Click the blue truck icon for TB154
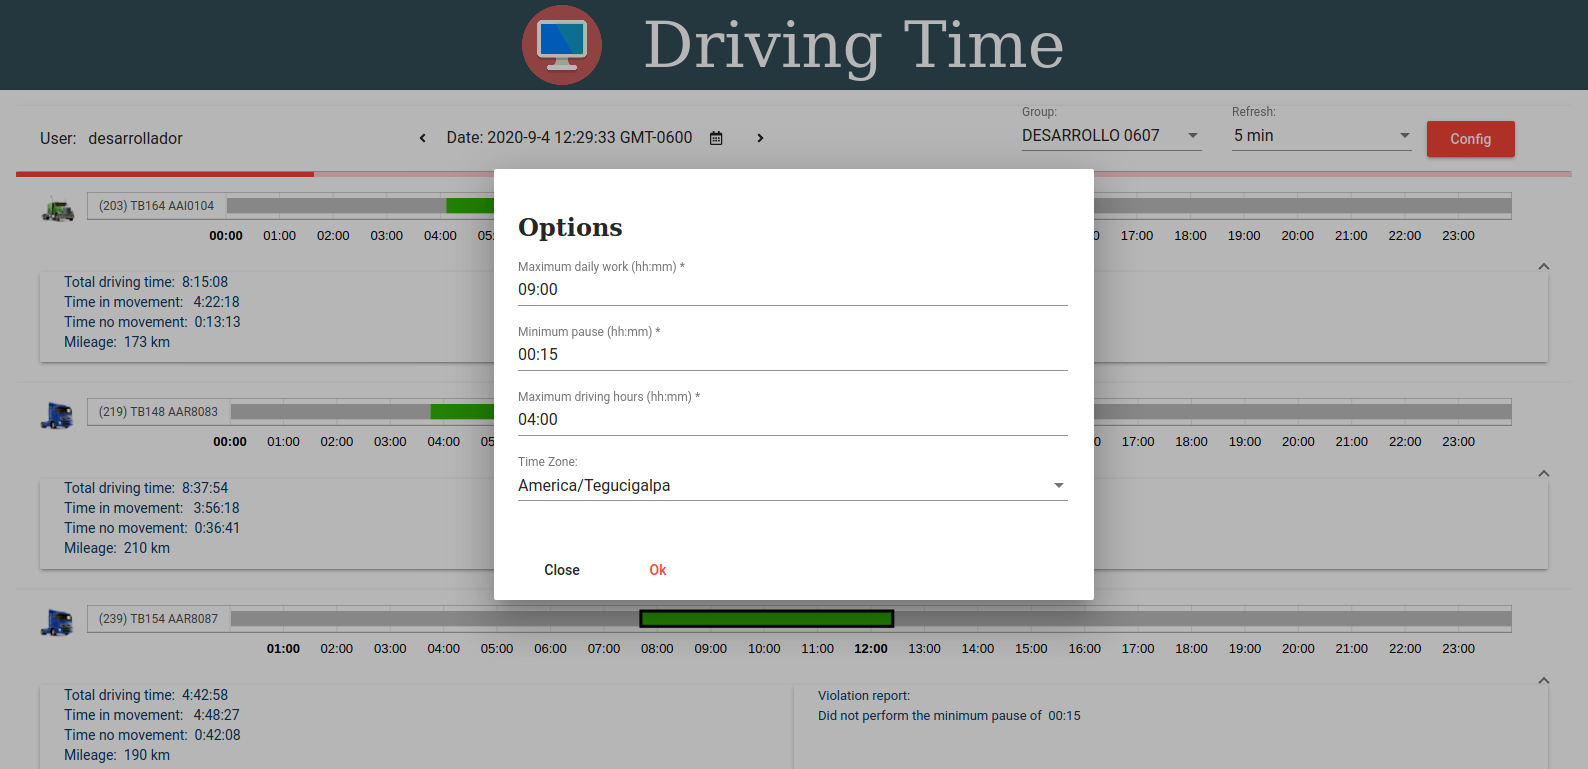Image resolution: width=1588 pixels, height=769 pixels. [57, 623]
